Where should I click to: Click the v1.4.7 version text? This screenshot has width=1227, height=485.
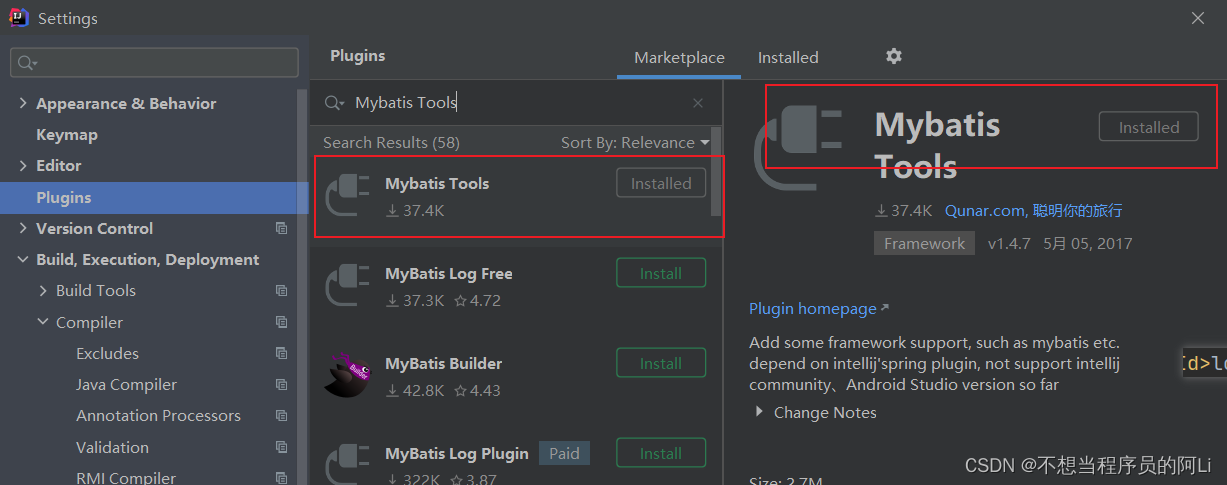[1009, 243]
